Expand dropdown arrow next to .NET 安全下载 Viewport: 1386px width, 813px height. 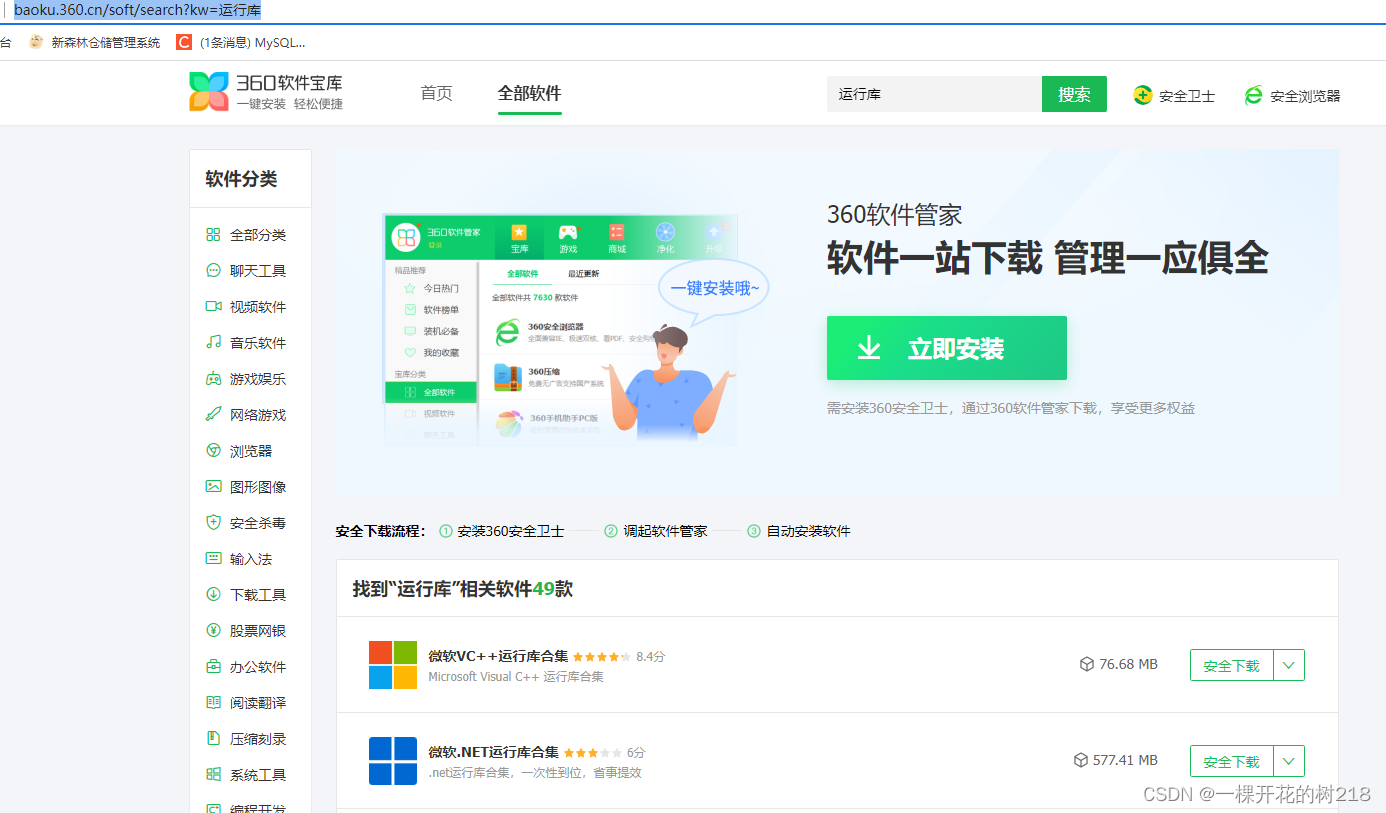1289,761
